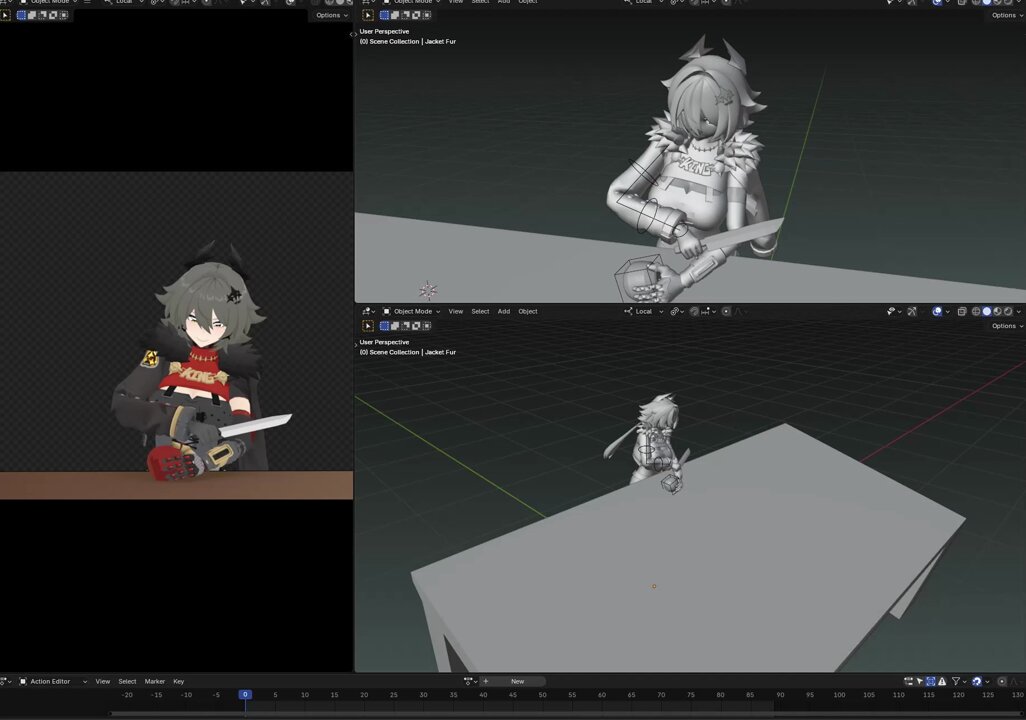Toggle keyframe snapping in the Action Editor
This screenshot has width=1026, height=720.
pyautogui.click(x=977, y=681)
